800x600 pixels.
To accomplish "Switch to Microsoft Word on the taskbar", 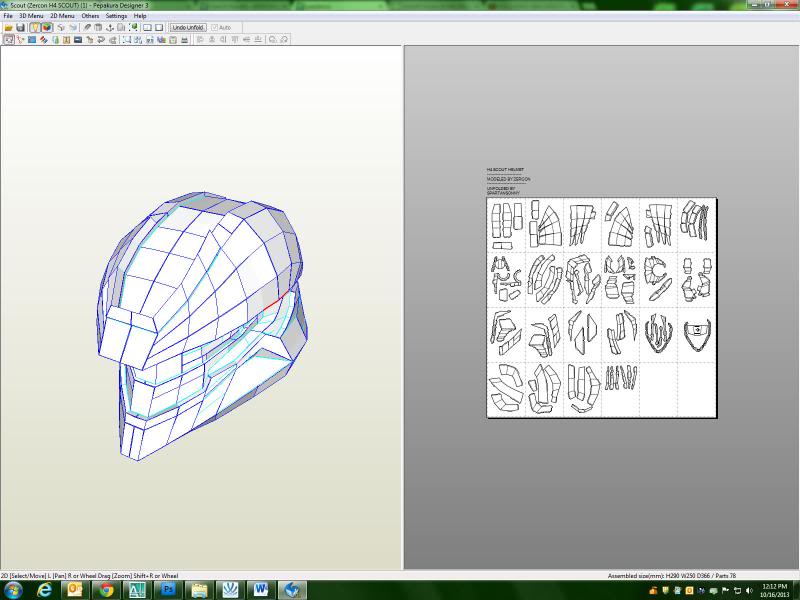I will 261,590.
